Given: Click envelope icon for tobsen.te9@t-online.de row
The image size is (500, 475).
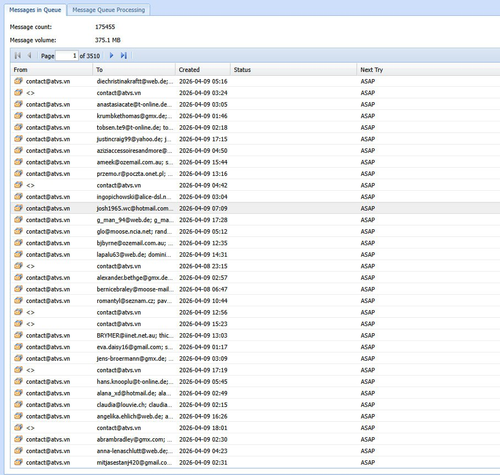Looking at the screenshot, I should click(x=18, y=127).
